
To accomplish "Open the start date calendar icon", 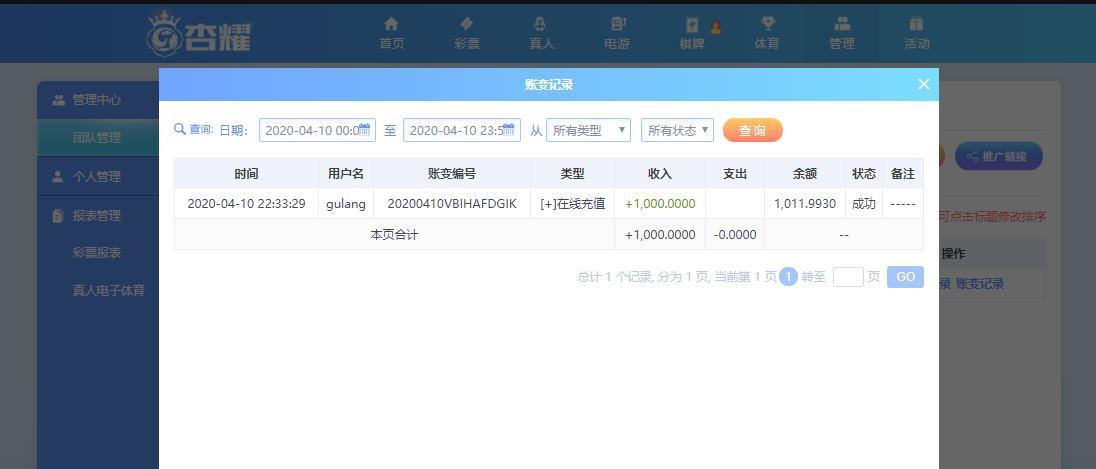I will (364, 129).
